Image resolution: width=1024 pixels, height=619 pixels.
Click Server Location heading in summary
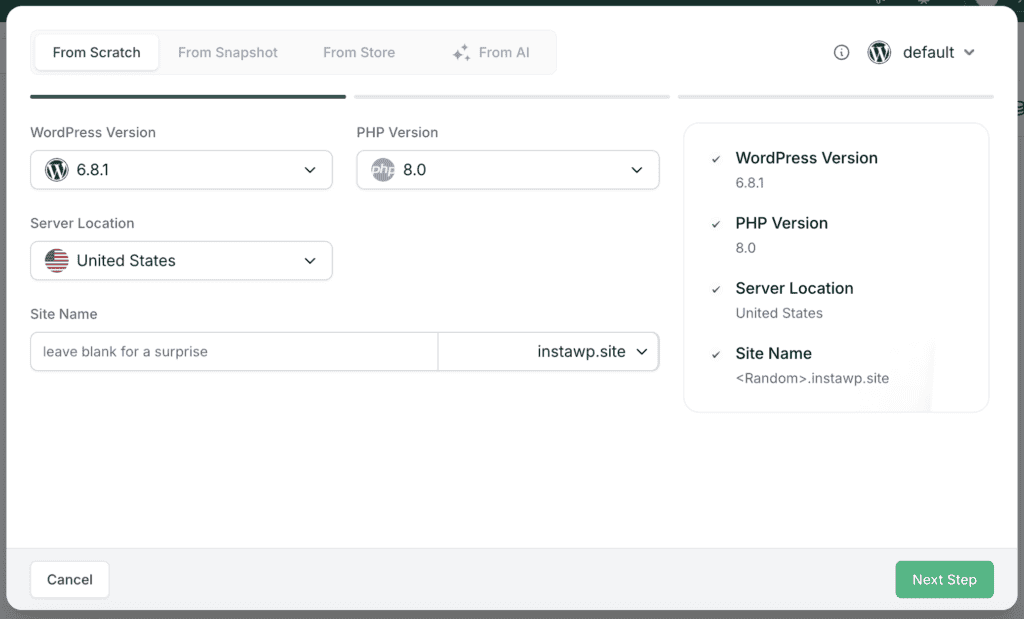794,288
